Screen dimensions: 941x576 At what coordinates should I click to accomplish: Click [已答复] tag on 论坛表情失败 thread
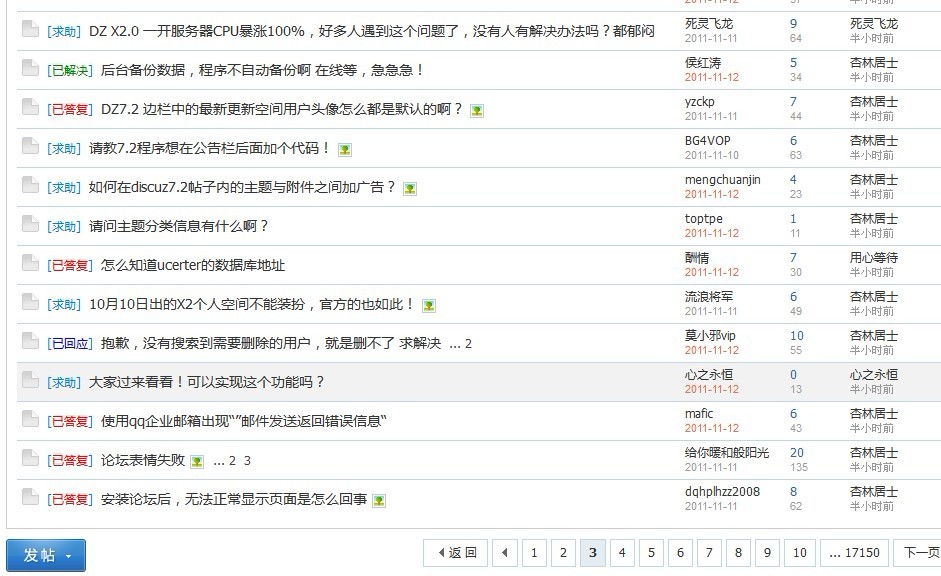tap(70, 460)
